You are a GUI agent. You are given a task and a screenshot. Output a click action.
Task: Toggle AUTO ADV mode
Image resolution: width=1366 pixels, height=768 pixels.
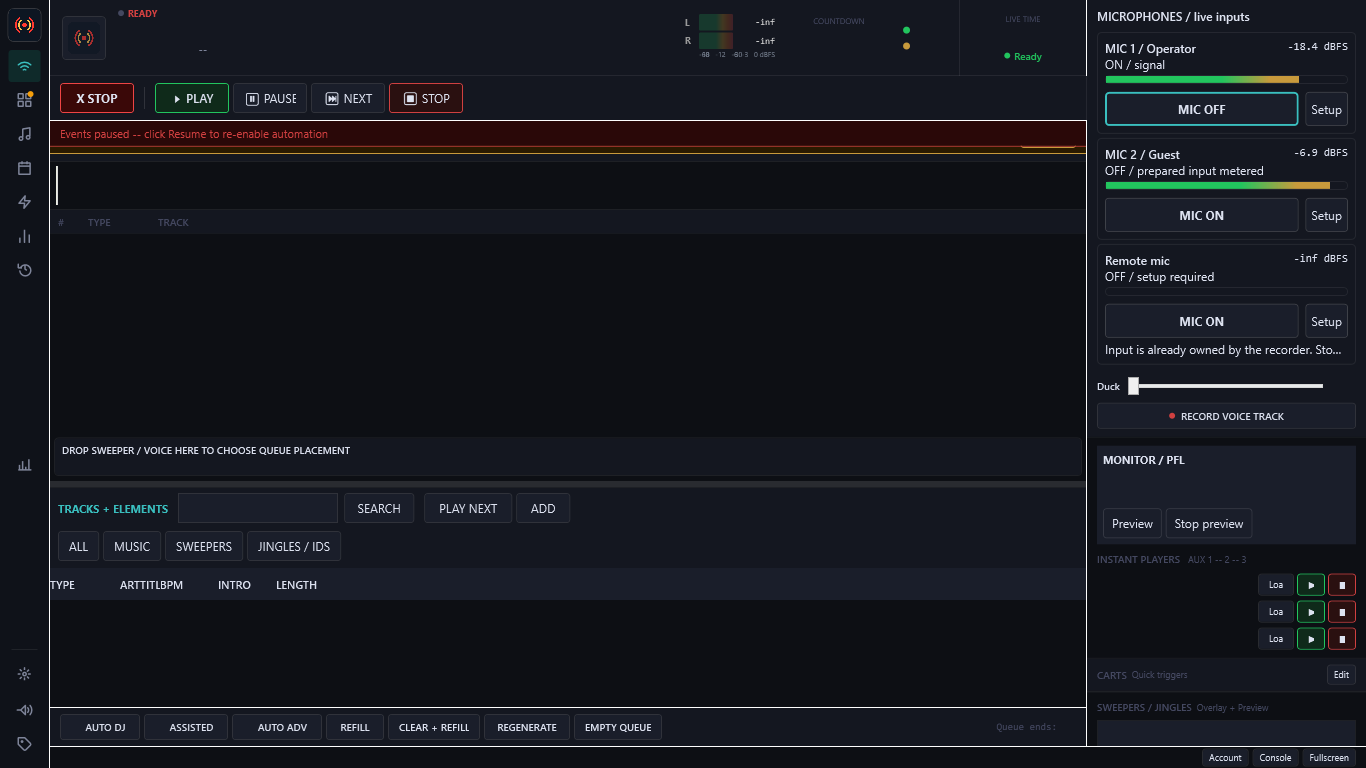click(x=277, y=727)
